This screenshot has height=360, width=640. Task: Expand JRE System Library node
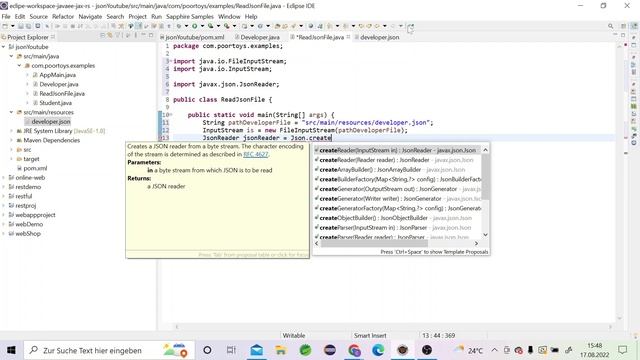pos(11,131)
